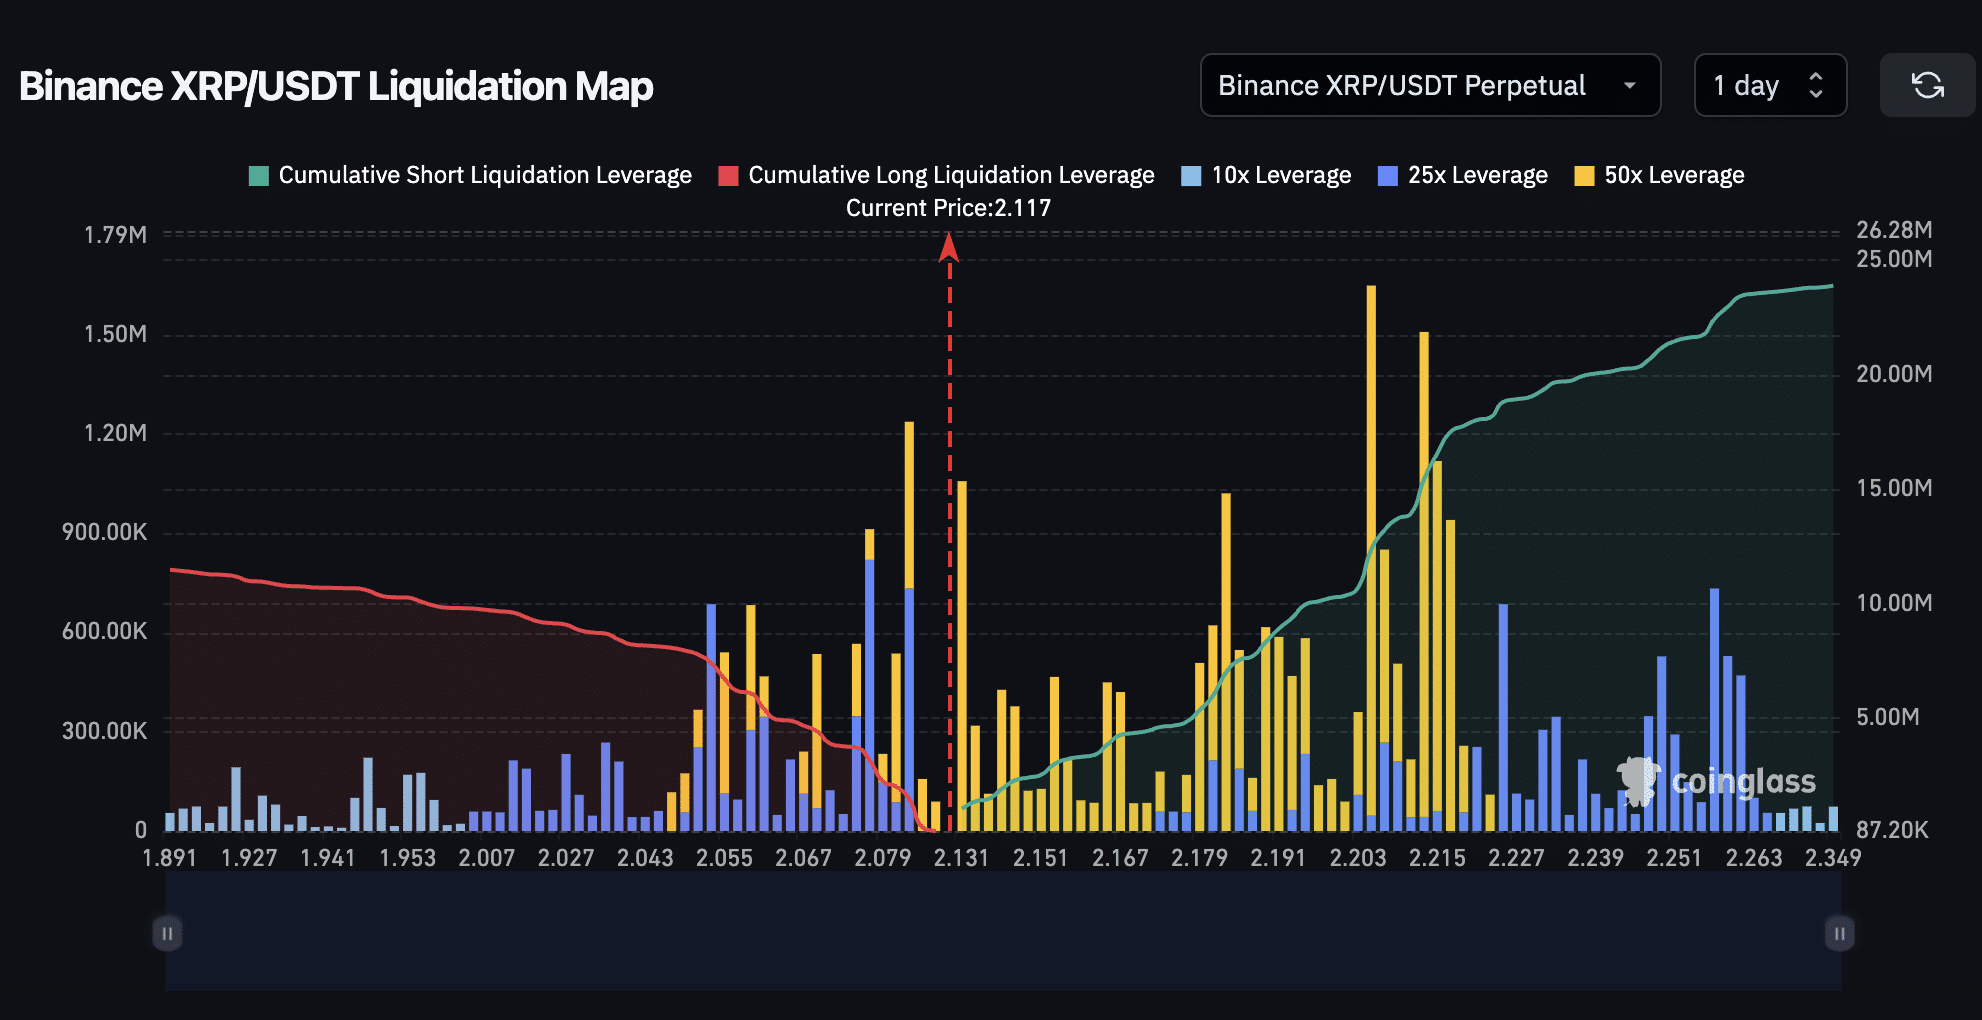This screenshot has width=1982, height=1020.
Task: Click the right pause handle of the range slider
Action: [x=1840, y=933]
